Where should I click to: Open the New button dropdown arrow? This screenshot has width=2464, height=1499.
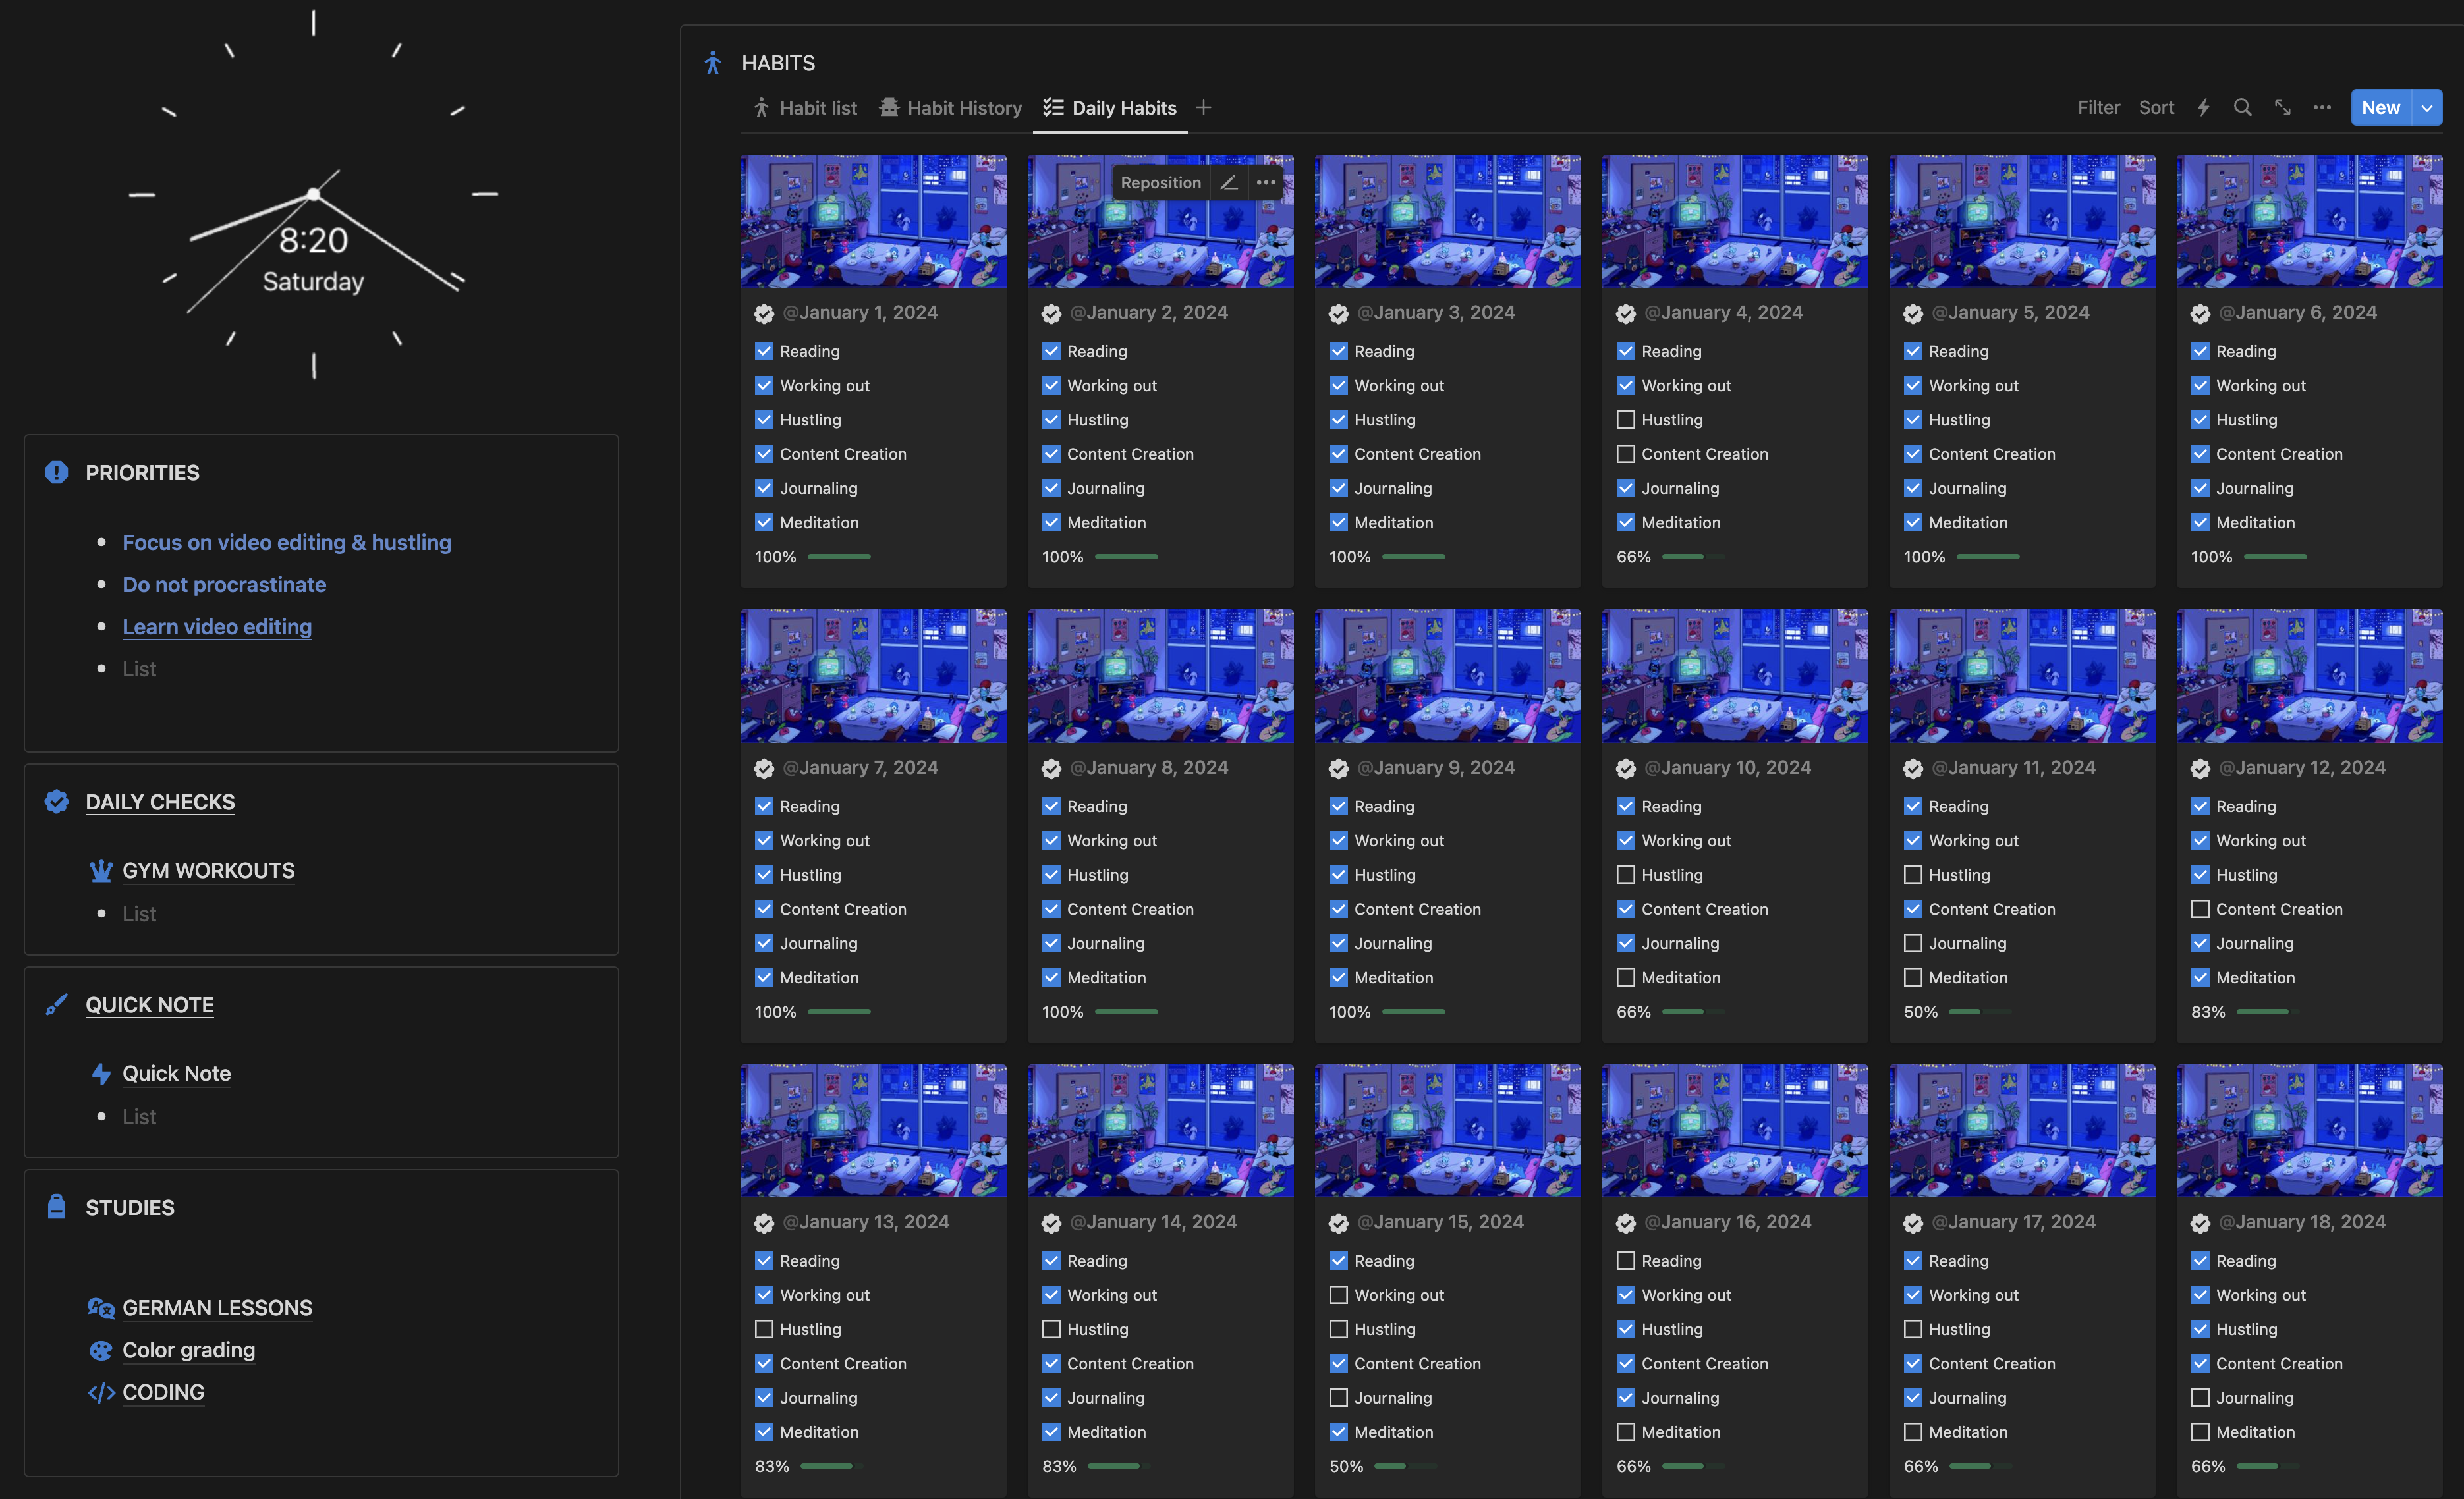[2427, 107]
